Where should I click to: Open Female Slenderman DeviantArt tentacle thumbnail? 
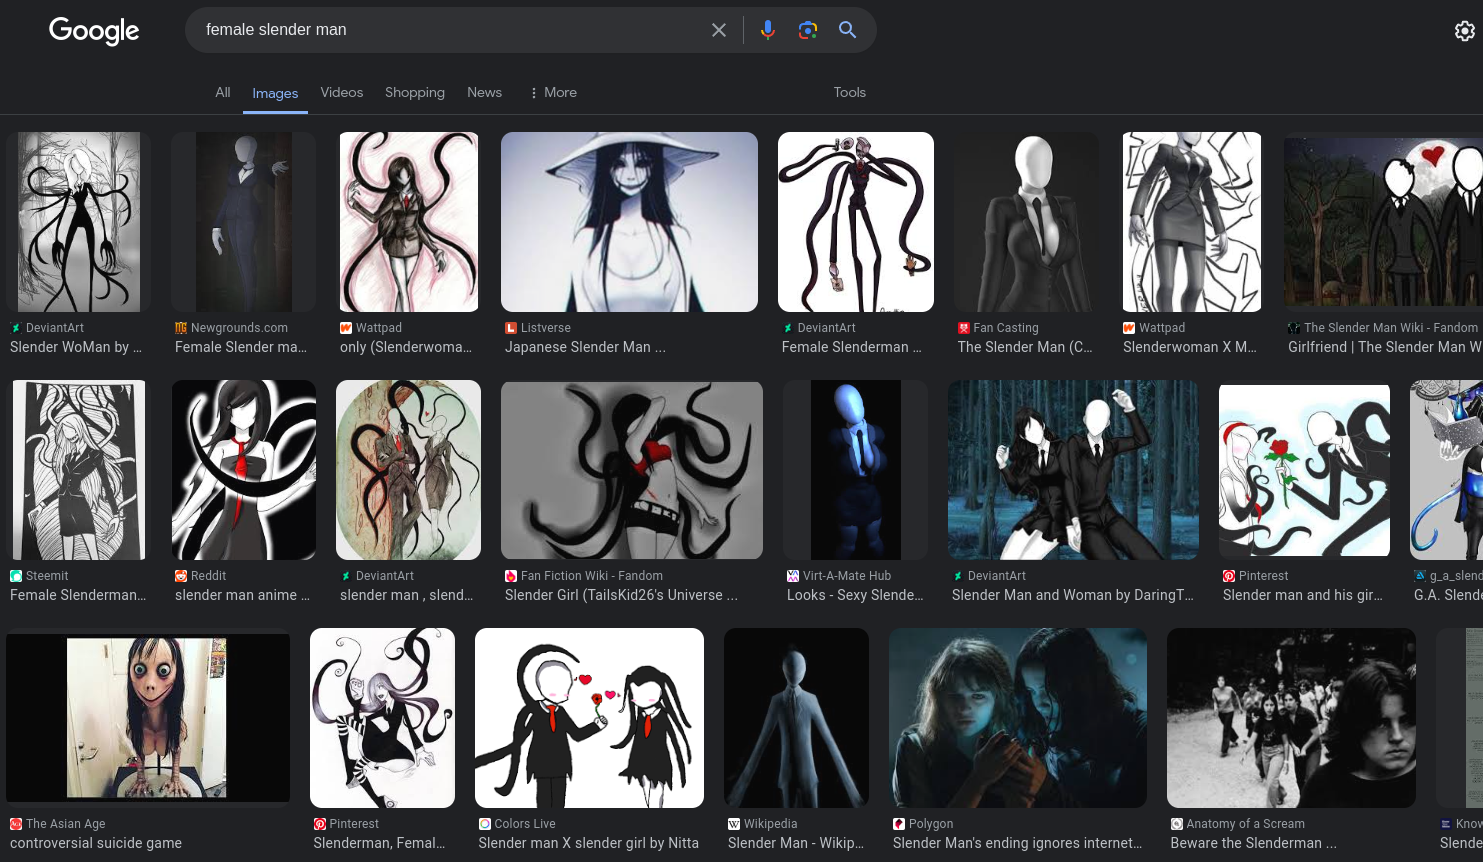pyautogui.click(x=856, y=222)
